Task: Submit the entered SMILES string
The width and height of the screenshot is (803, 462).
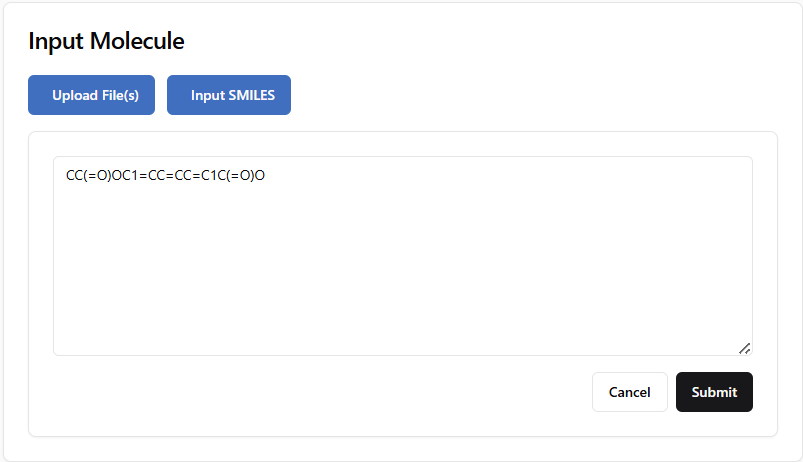Action: tap(714, 392)
